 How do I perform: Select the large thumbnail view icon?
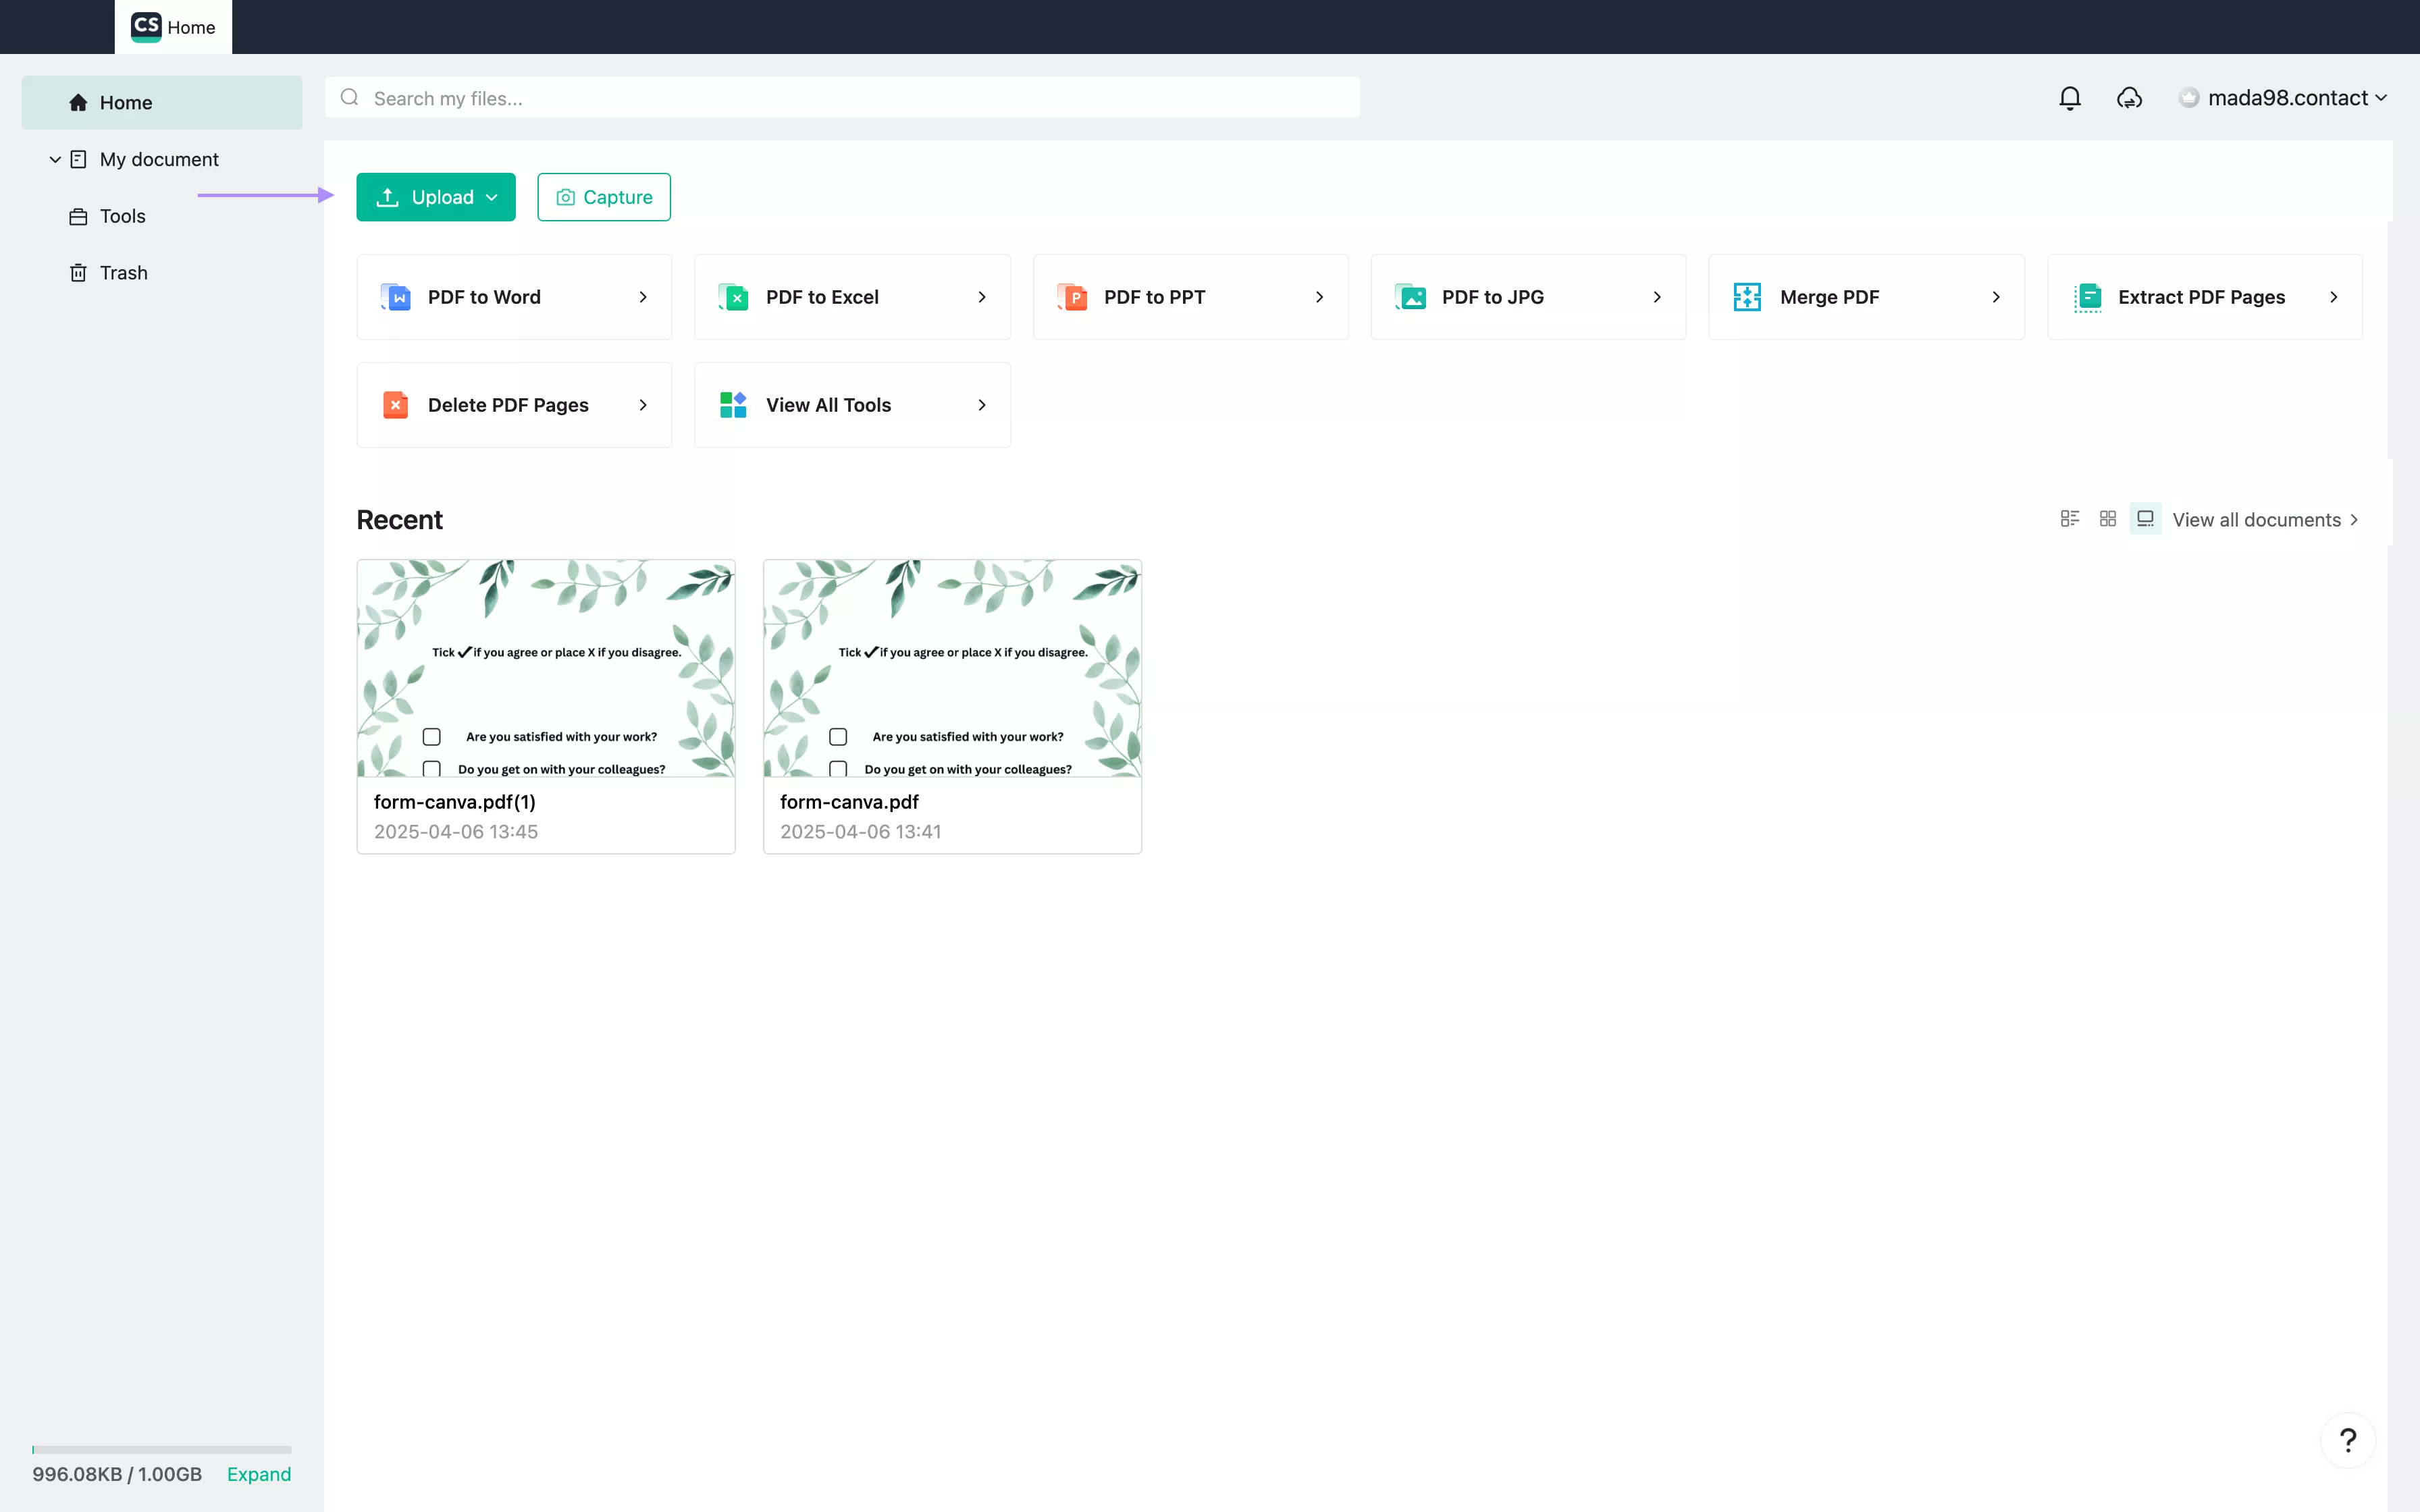(x=2145, y=518)
